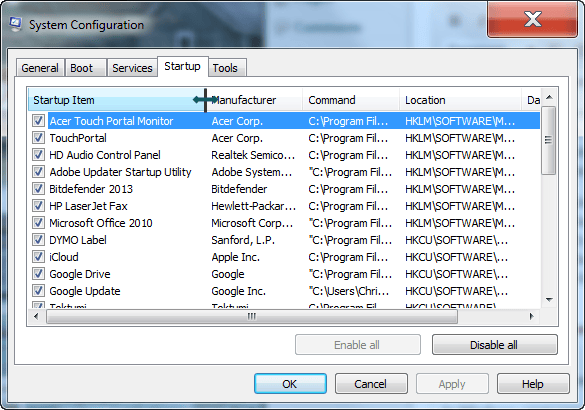Click the vertical scrollbar up arrow
This screenshot has height=410, width=585.
tap(549, 97)
